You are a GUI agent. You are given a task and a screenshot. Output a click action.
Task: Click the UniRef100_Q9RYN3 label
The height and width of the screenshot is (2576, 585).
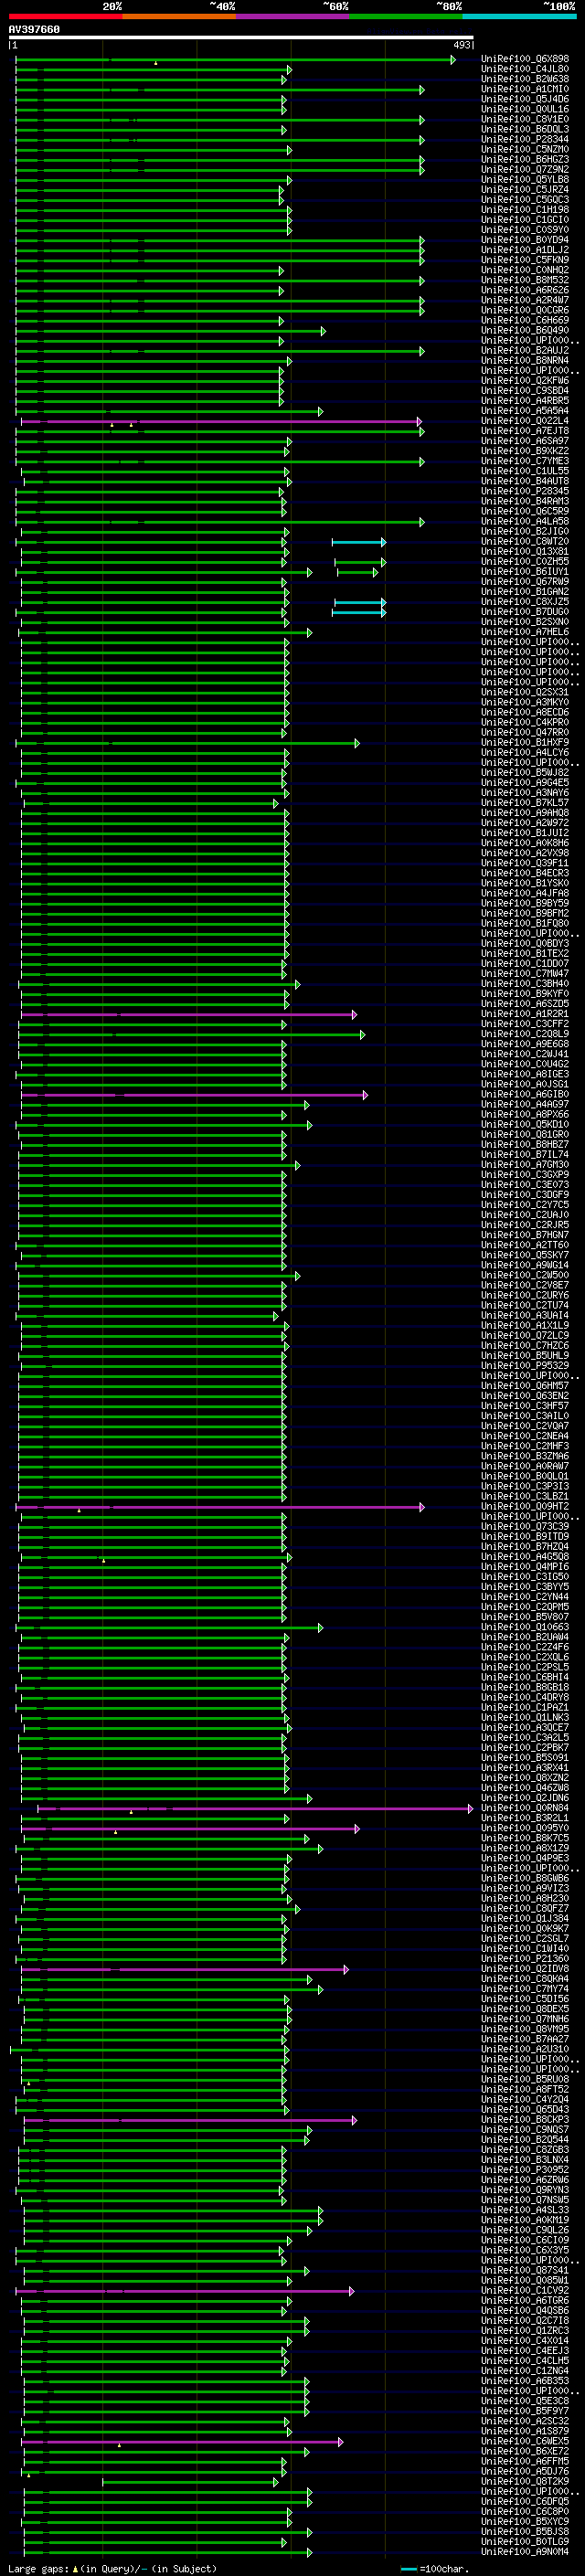point(525,2190)
